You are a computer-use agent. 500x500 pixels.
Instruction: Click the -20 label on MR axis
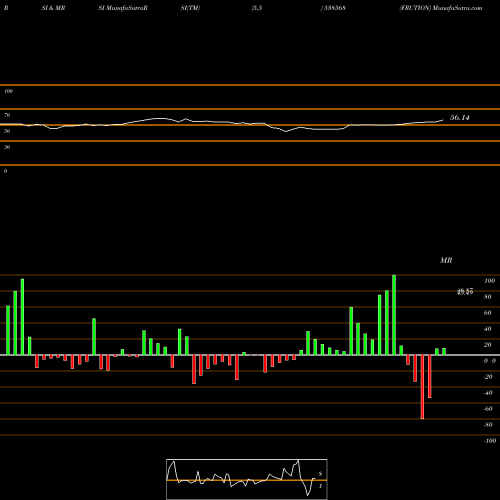tap(488, 377)
